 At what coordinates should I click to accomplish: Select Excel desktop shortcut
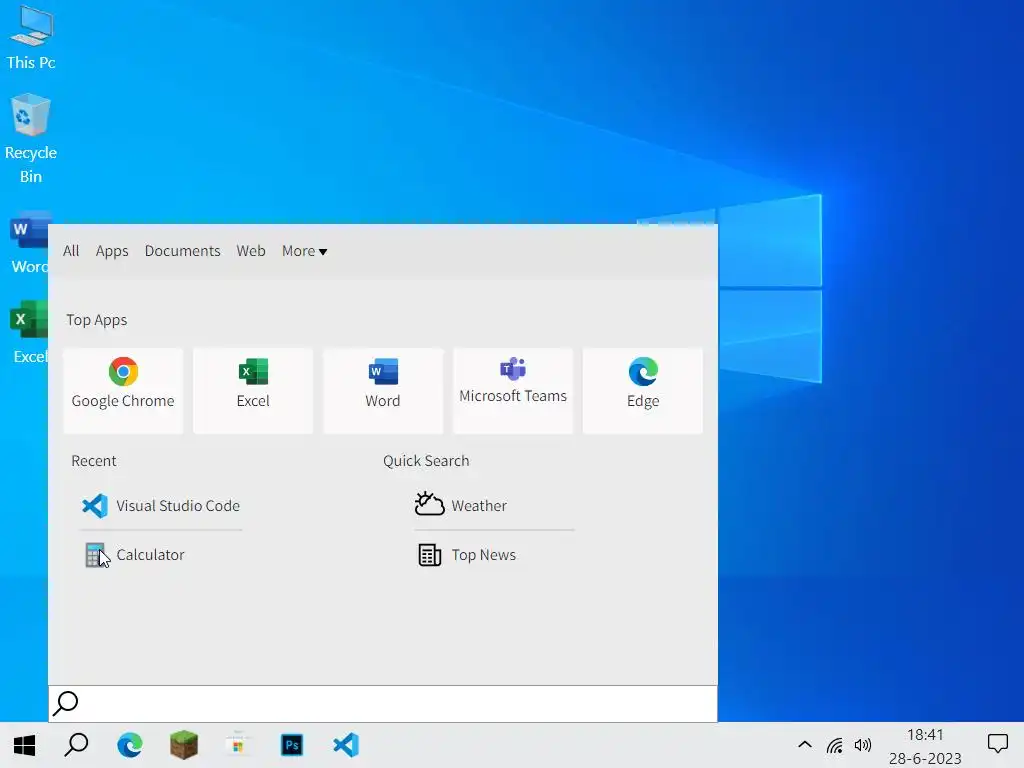pos(29,332)
